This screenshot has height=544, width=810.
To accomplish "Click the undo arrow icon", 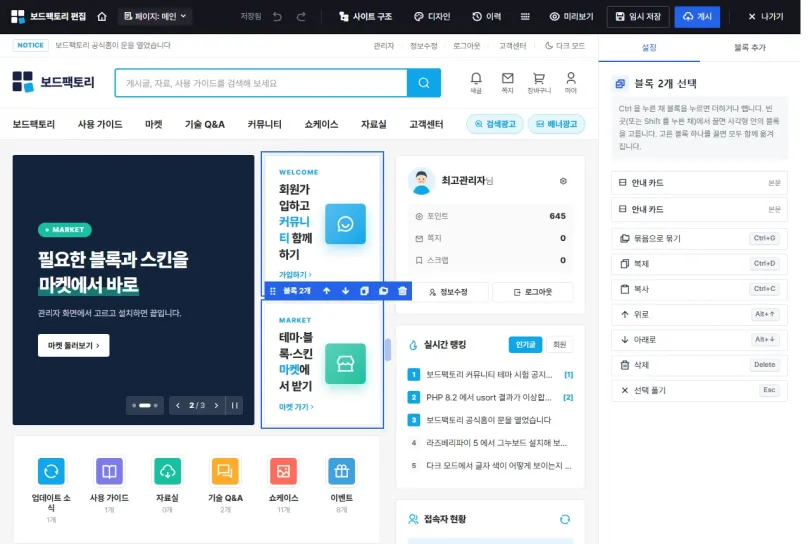I will (x=277, y=17).
